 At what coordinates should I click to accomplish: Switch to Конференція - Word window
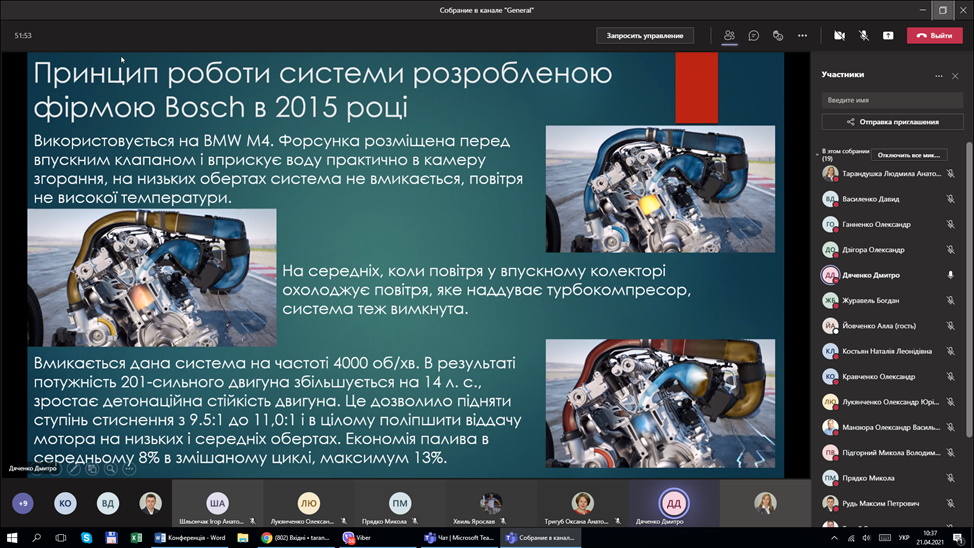coord(191,537)
